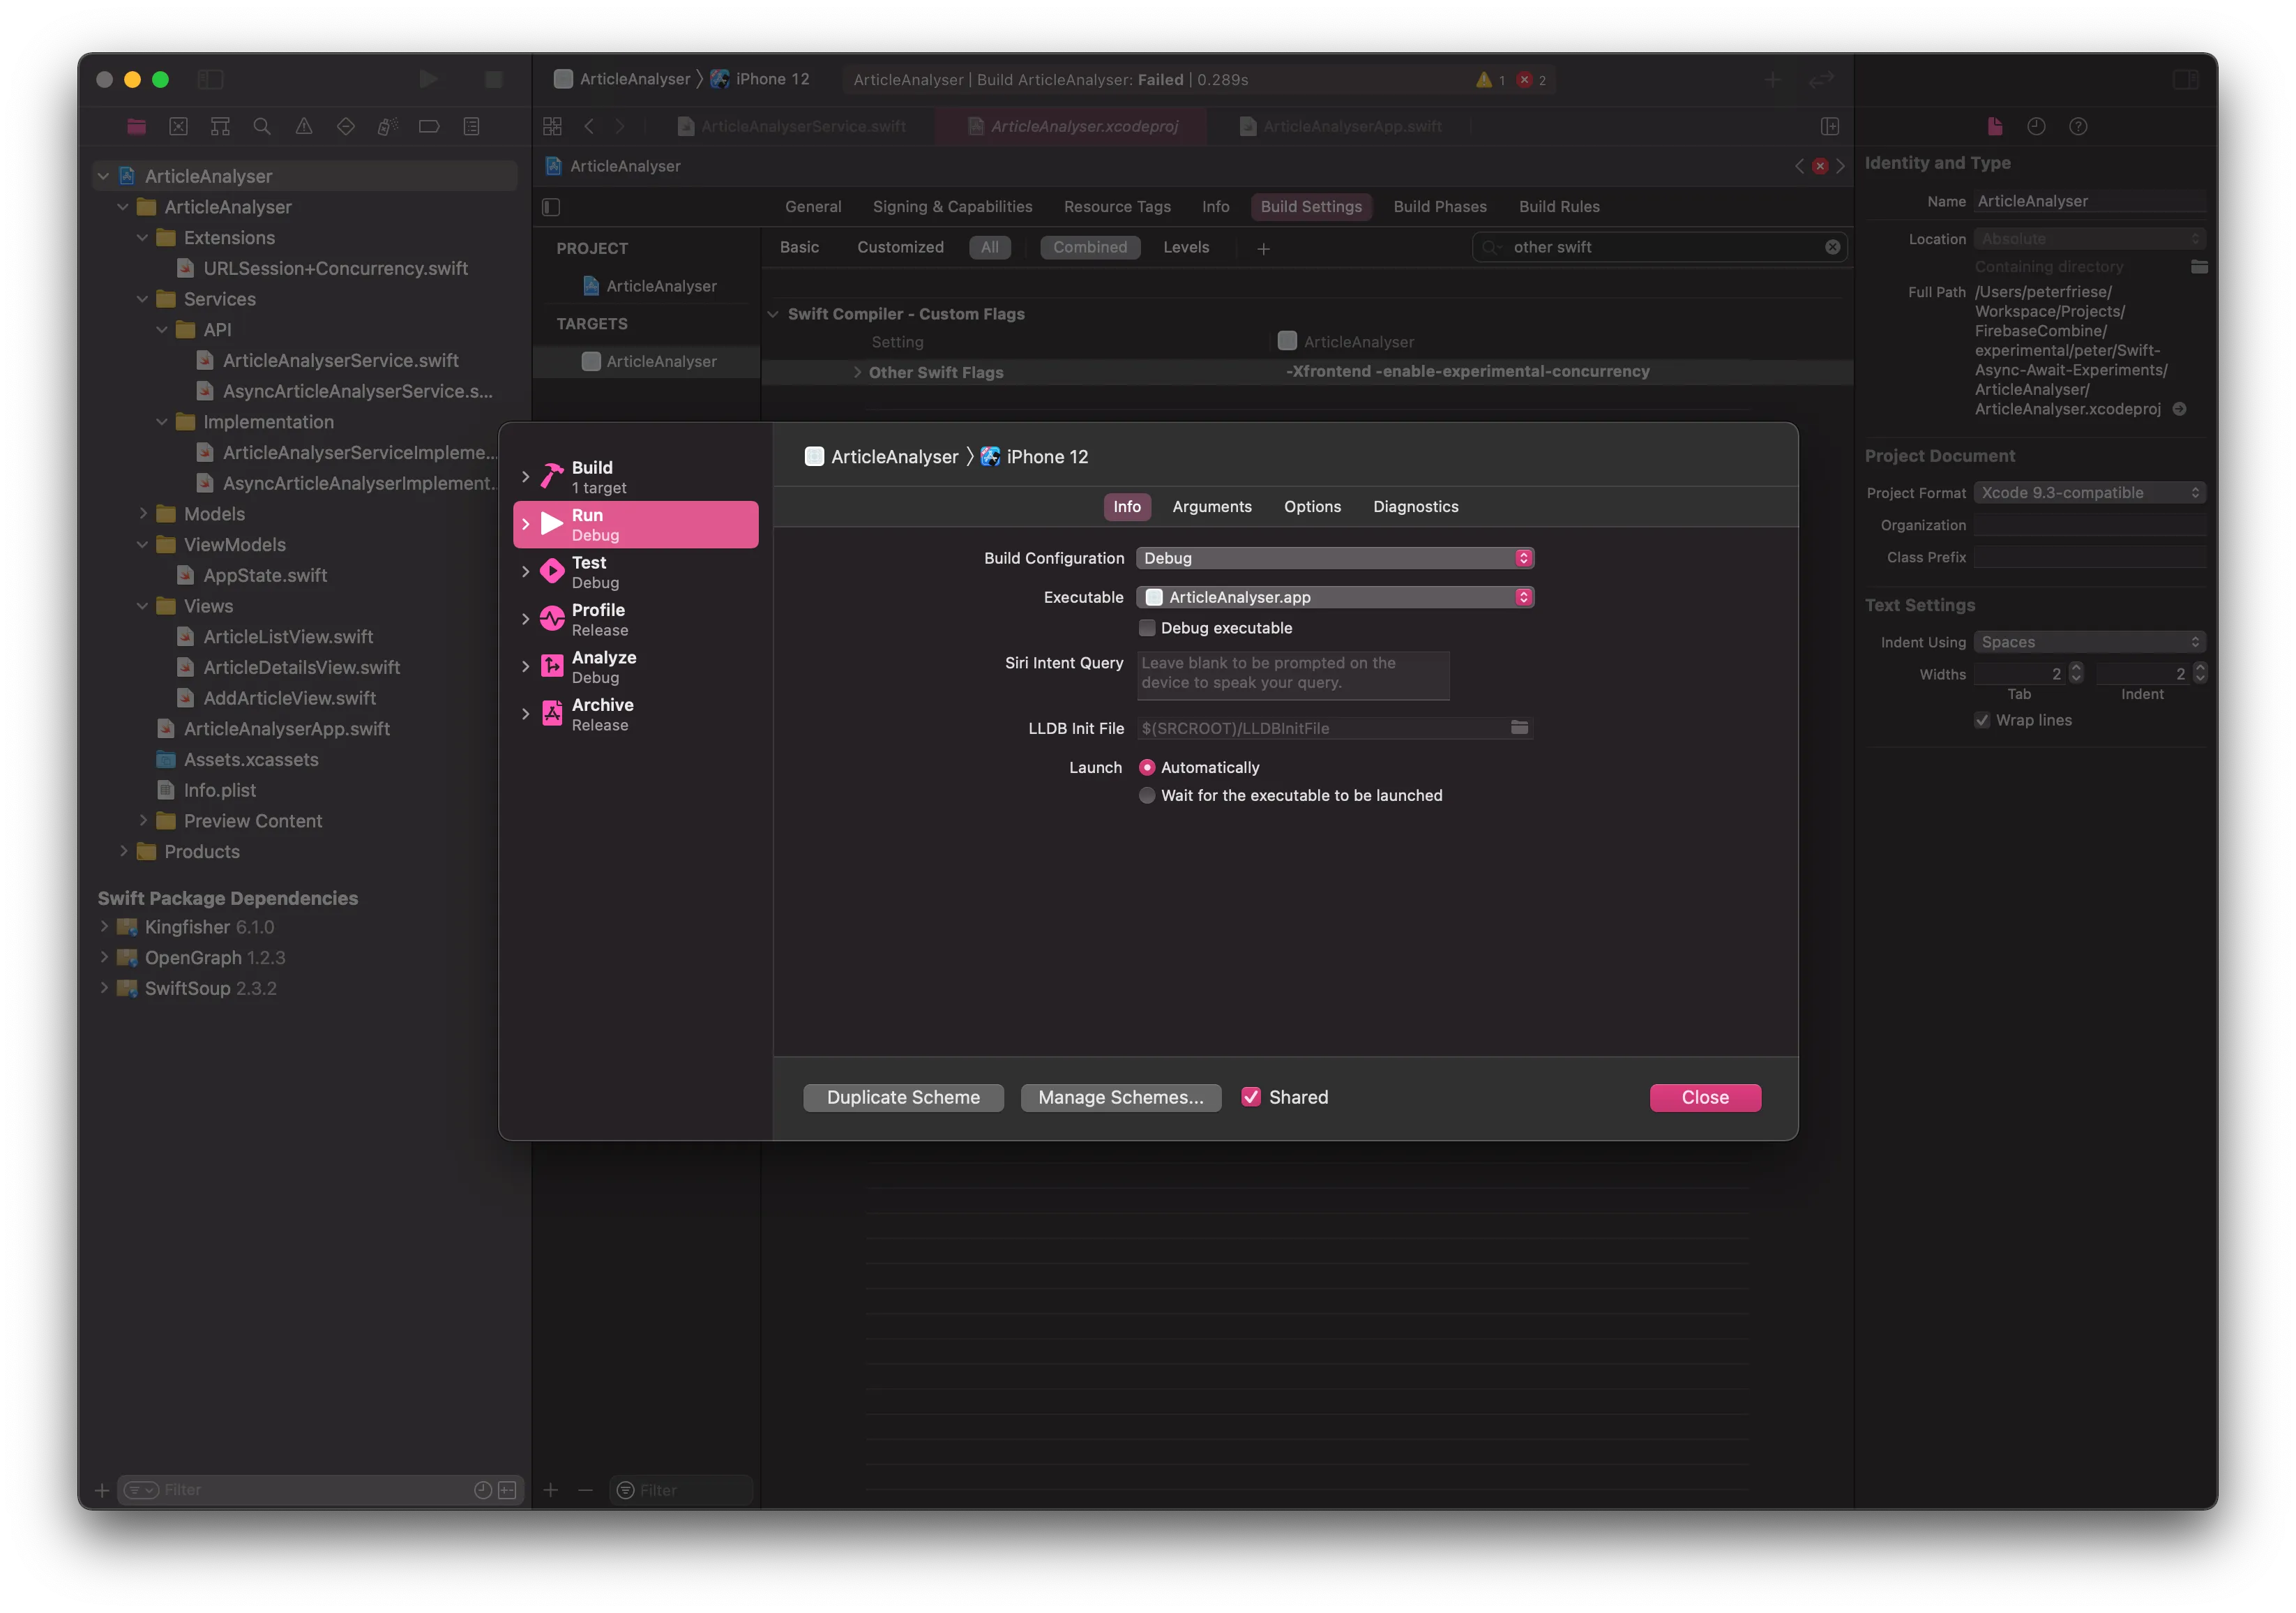Expand the Other Swift Flags row
The image size is (2296, 1613).
coord(858,371)
